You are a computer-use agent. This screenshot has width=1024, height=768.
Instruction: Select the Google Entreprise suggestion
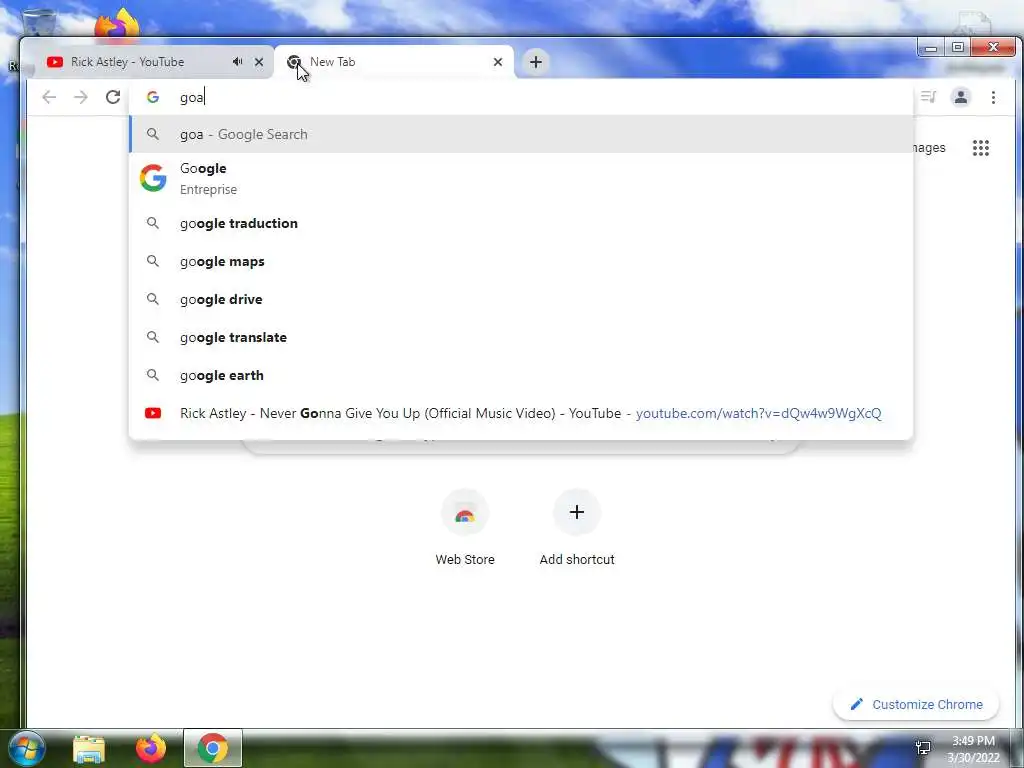pos(520,178)
